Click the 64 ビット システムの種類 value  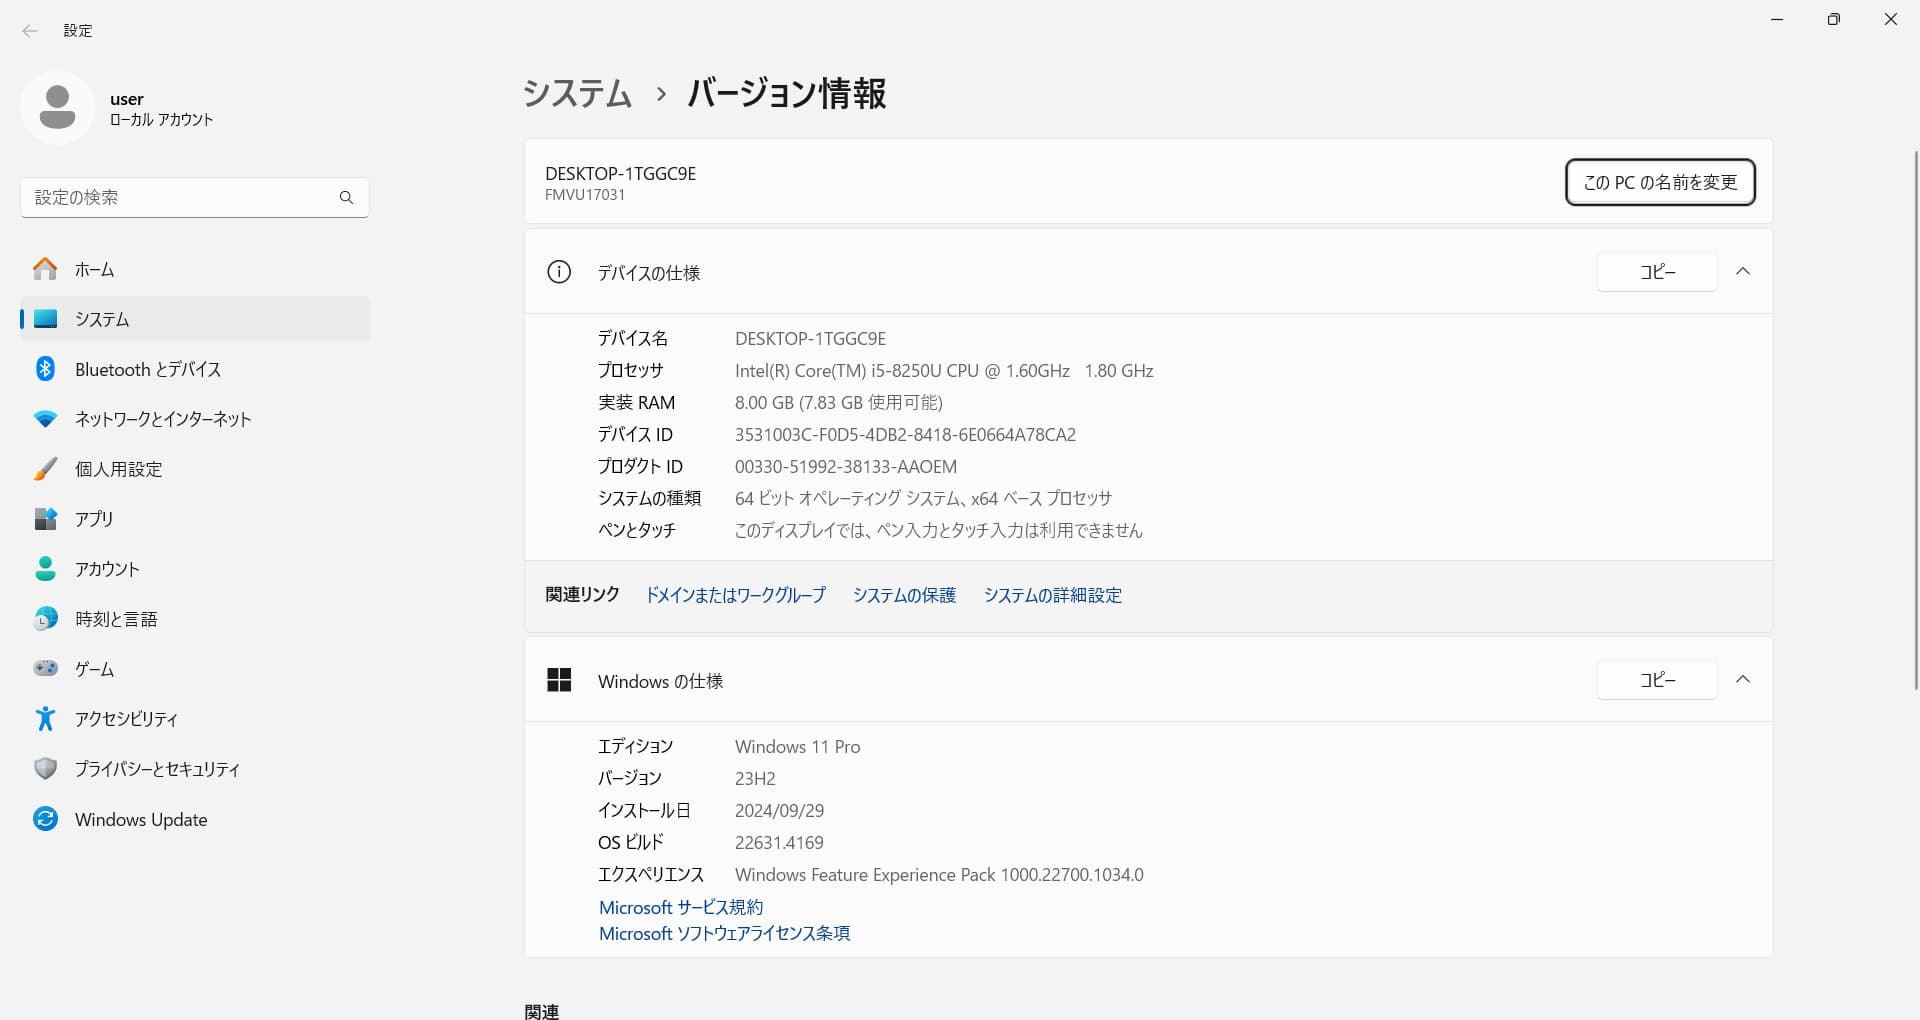click(x=923, y=498)
